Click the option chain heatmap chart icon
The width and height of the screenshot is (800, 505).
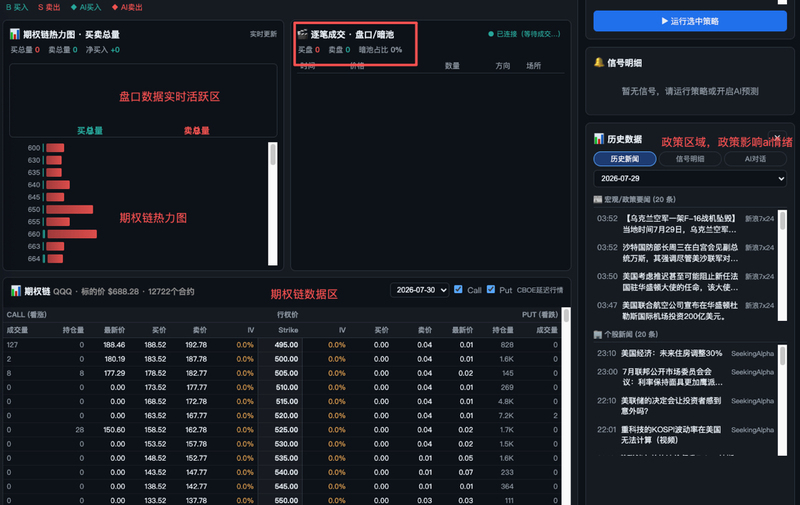15,34
